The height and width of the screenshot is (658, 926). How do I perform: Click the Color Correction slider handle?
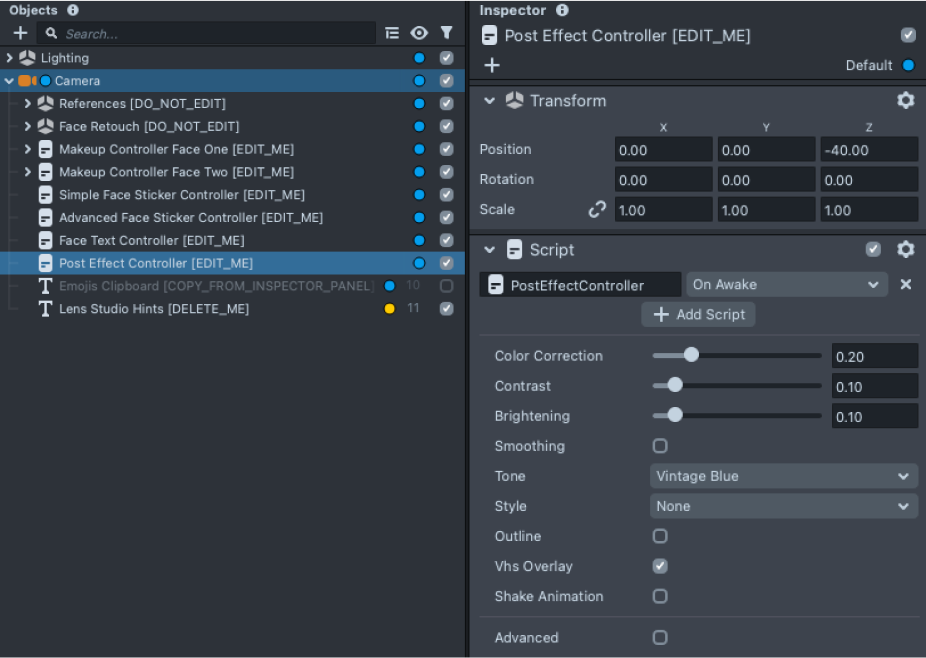point(690,355)
